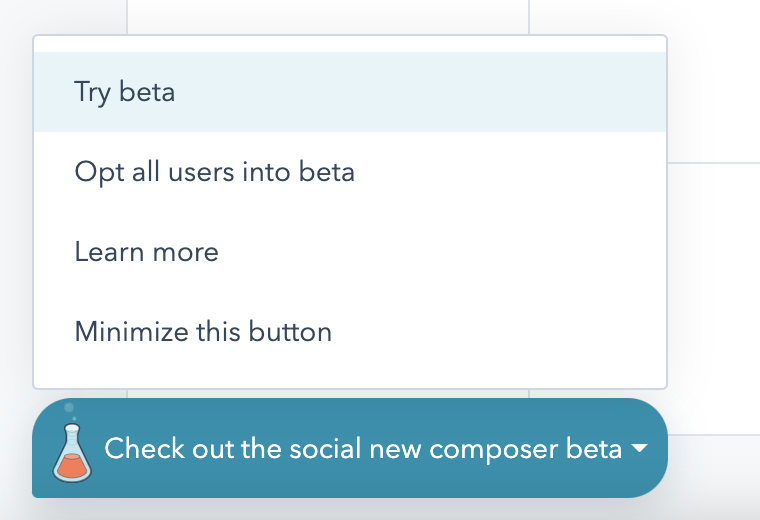Start the beta with Try beta
Viewport: 760px width, 520px height.
pyautogui.click(x=125, y=93)
